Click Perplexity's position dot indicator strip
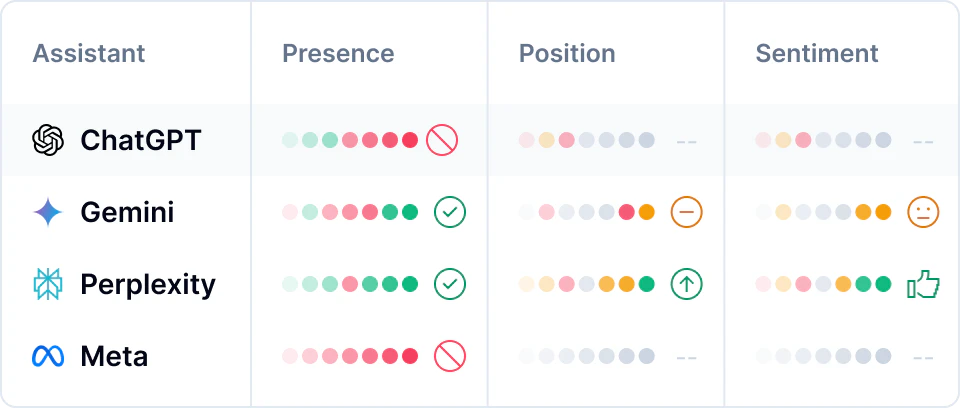This screenshot has width=960, height=408. coord(586,284)
